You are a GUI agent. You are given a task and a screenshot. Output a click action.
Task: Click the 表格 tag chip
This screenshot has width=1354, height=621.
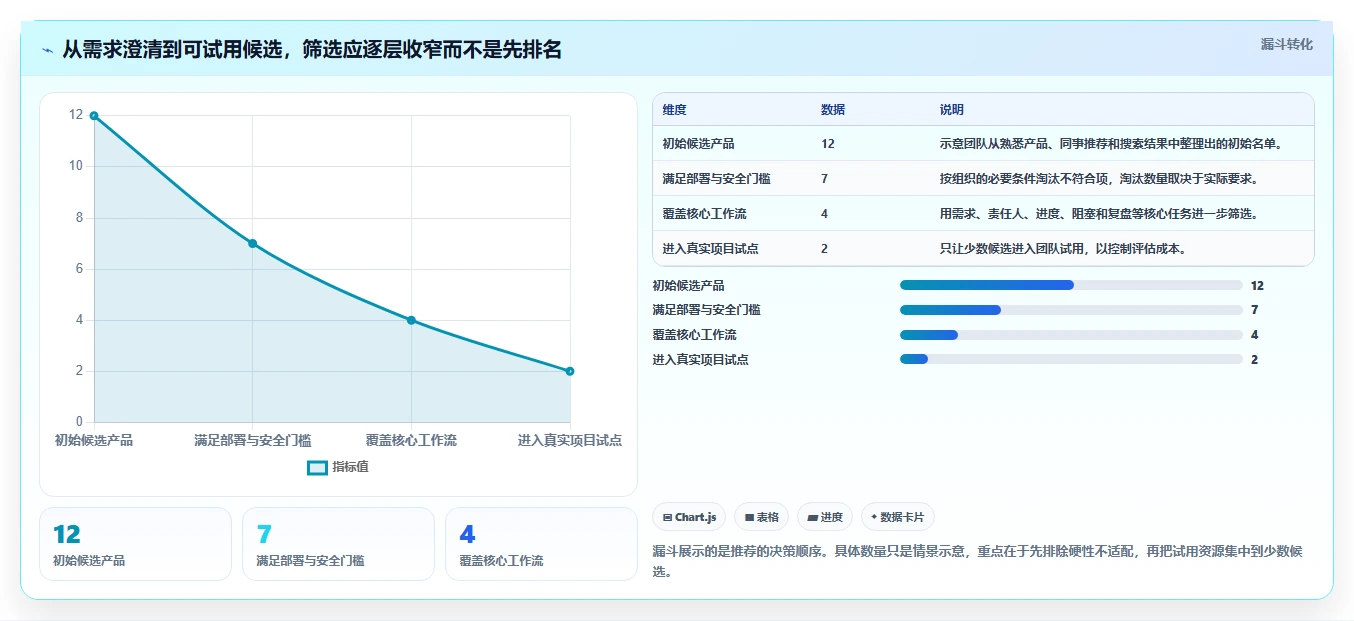761,517
